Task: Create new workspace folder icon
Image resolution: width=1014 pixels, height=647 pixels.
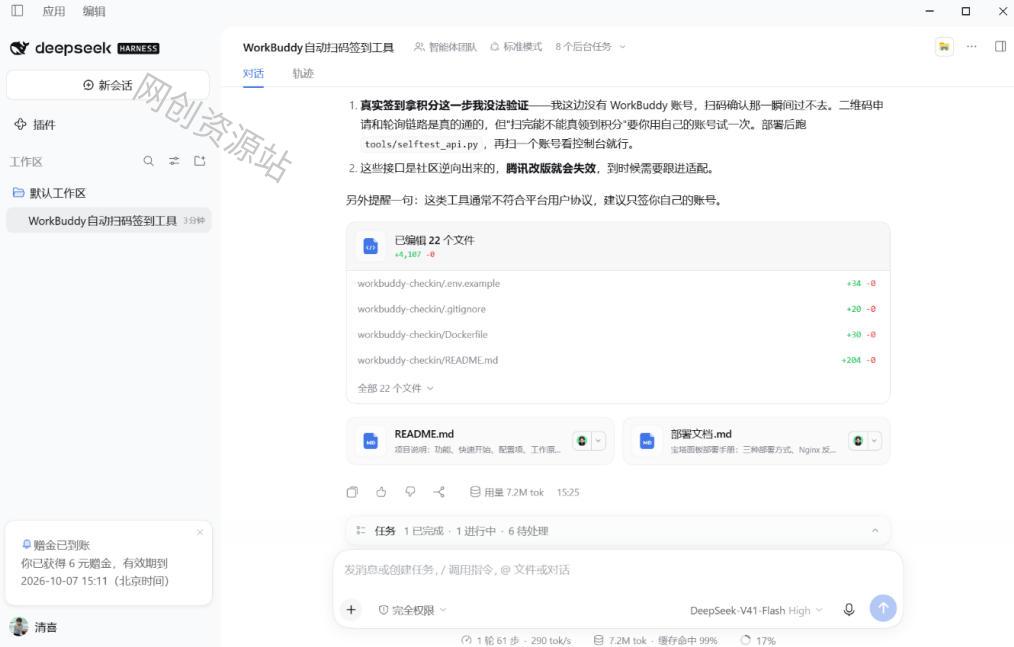Action: pos(200,161)
